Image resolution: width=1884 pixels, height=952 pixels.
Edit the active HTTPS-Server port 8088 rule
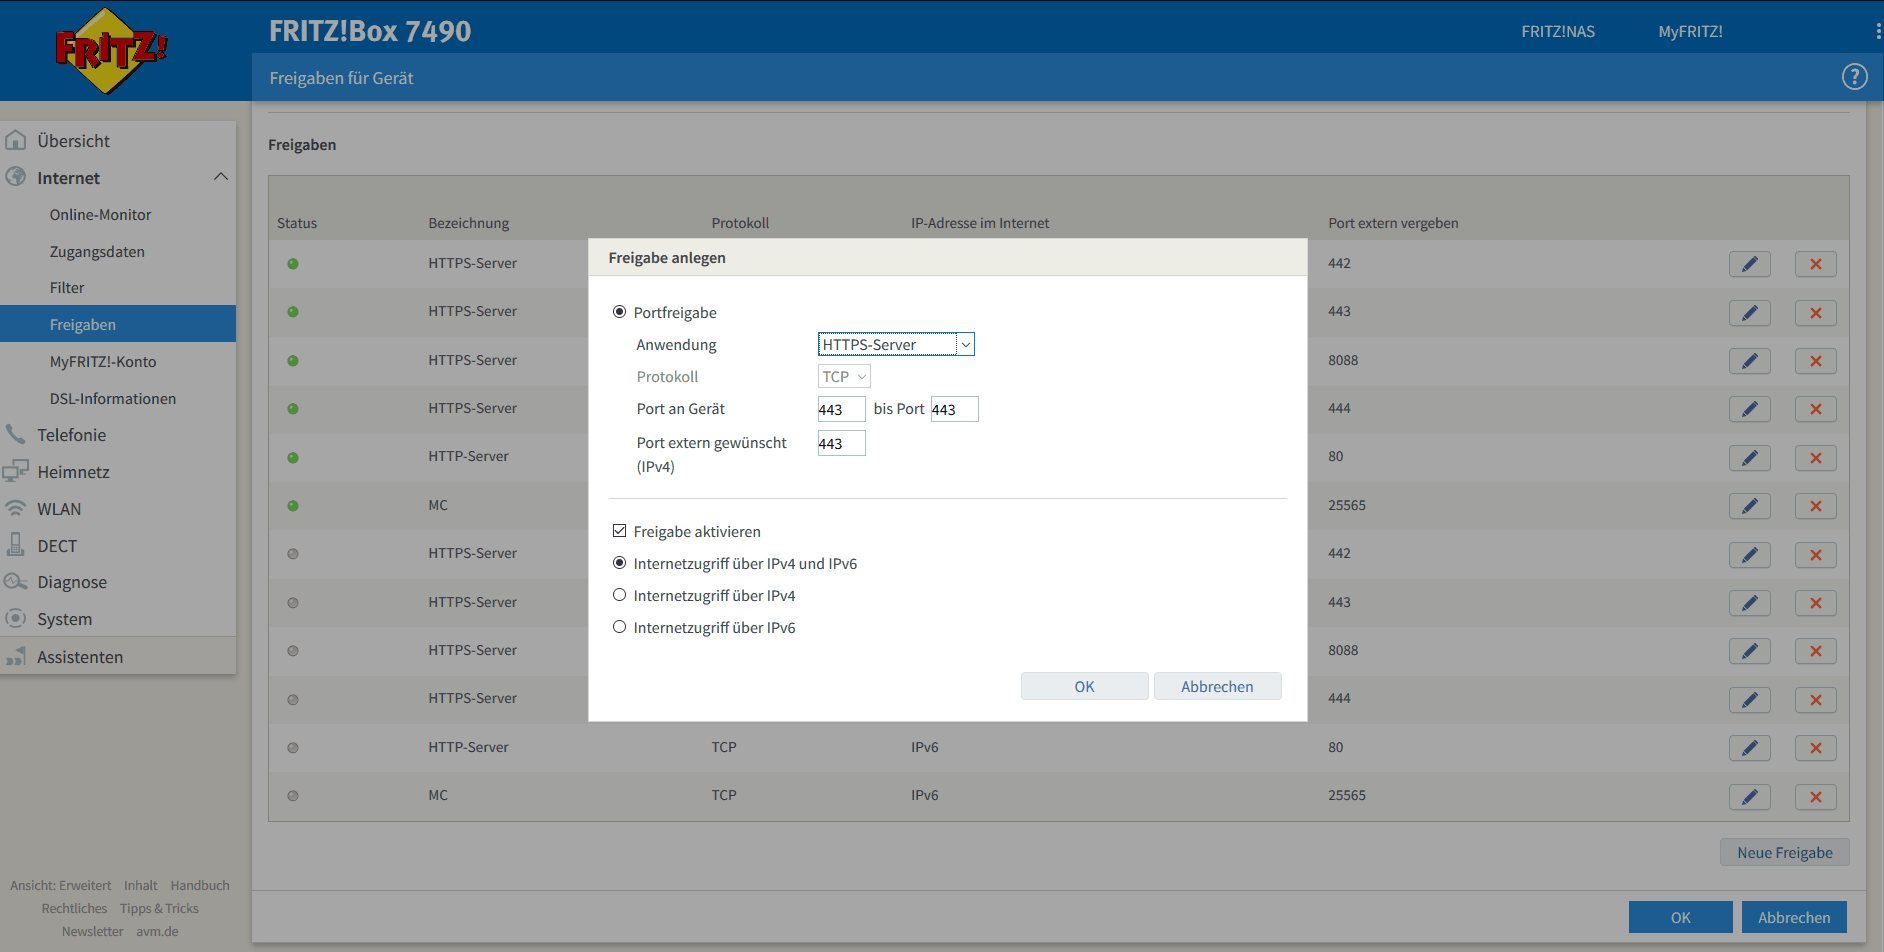1749,361
